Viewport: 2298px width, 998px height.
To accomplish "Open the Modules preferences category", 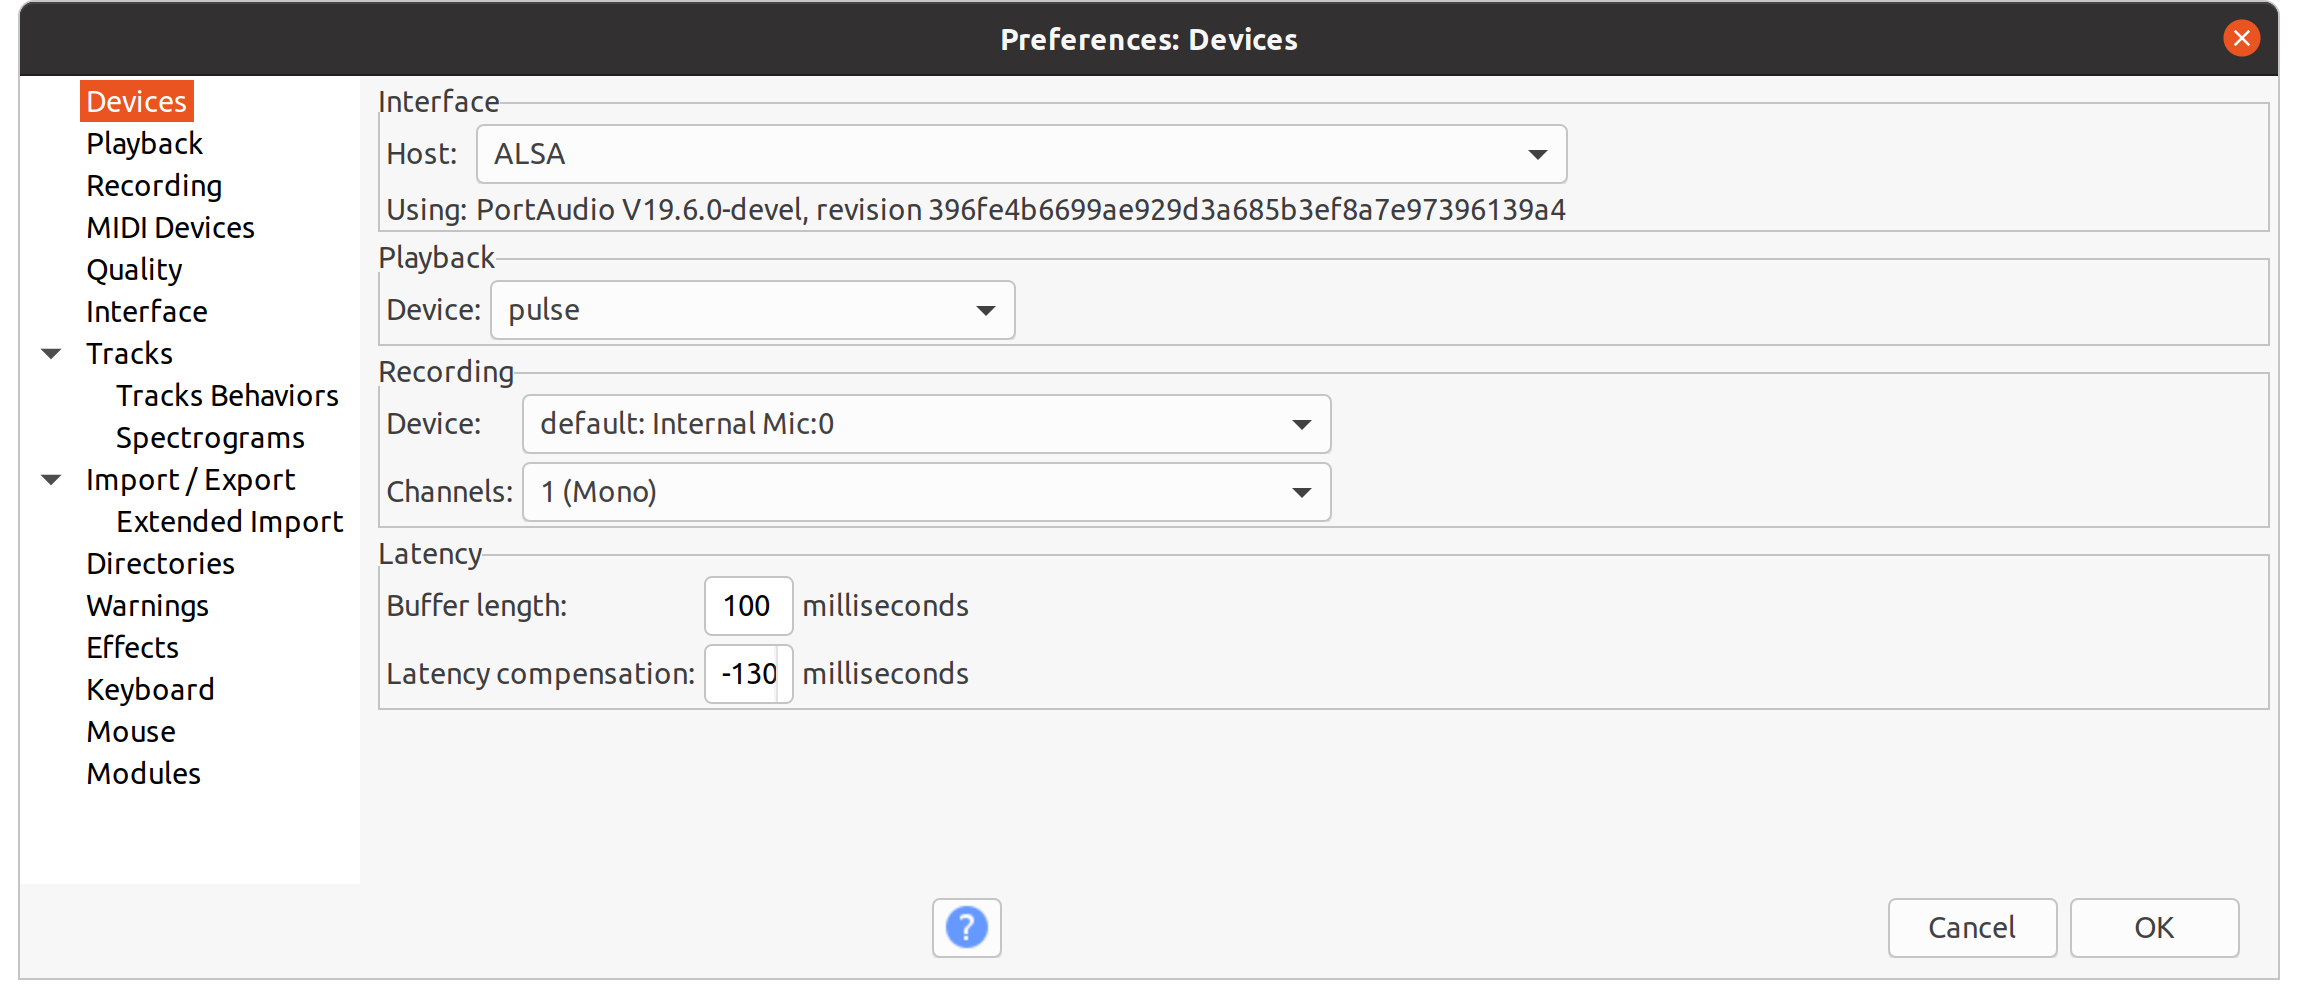I will (x=143, y=774).
